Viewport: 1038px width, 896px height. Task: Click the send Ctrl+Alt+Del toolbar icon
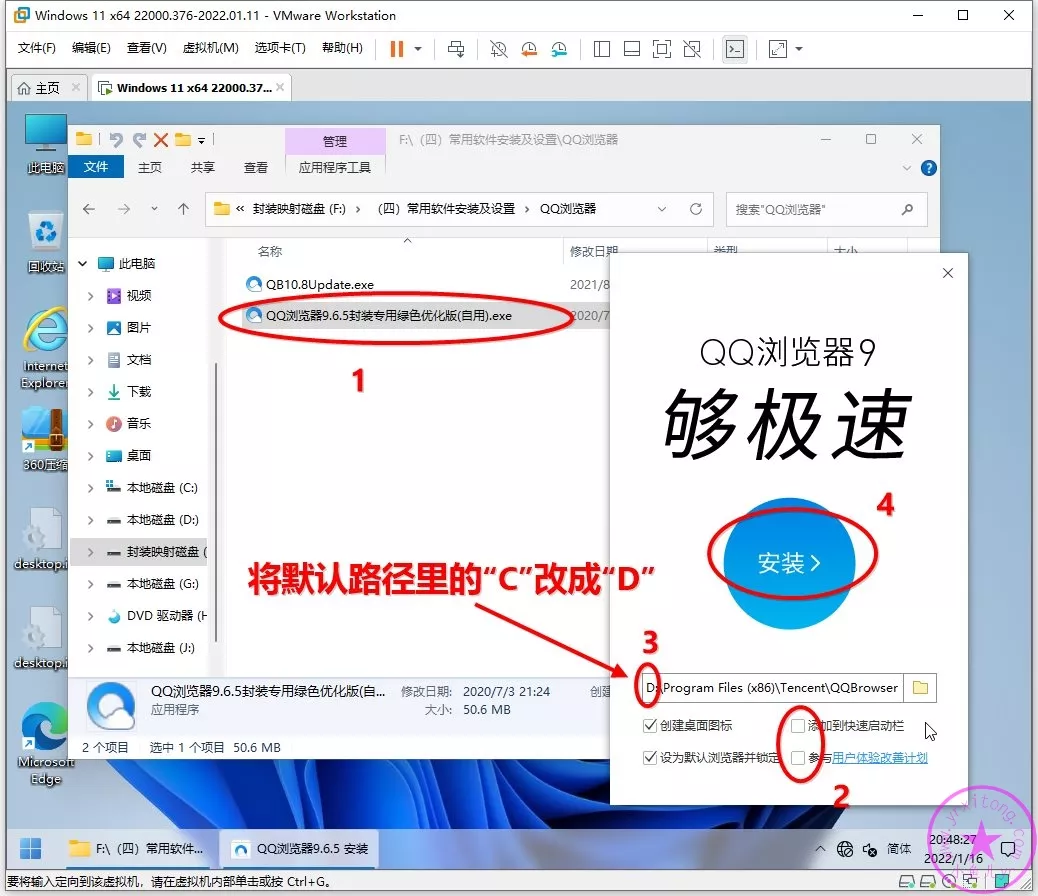[456, 48]
